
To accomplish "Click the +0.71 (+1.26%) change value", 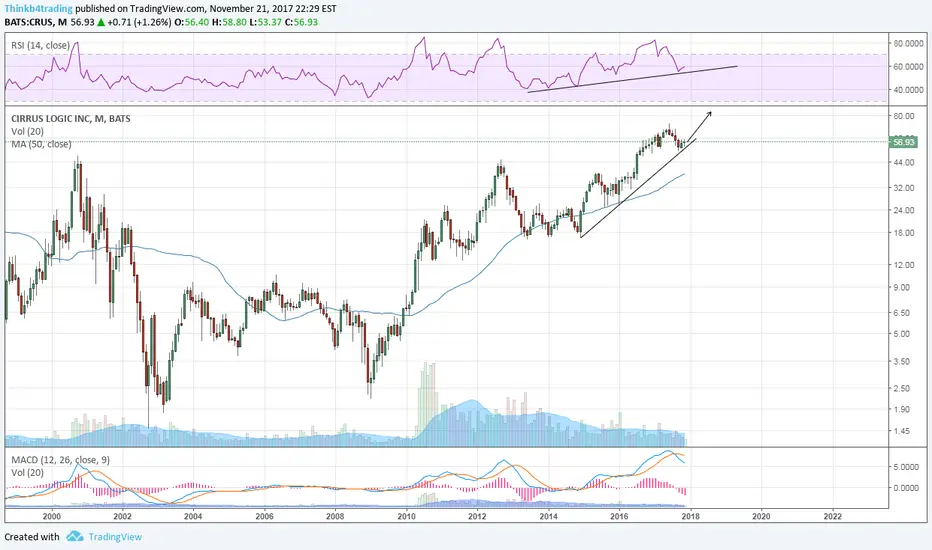I will click(x=140, y=22).
